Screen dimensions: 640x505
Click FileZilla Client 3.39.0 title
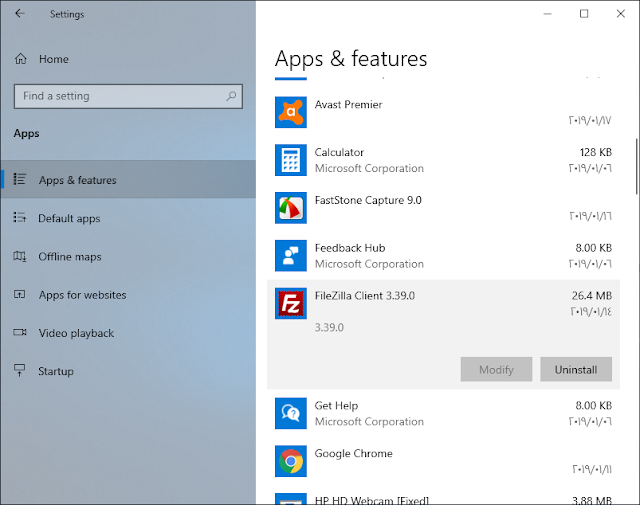coord(364,296)
